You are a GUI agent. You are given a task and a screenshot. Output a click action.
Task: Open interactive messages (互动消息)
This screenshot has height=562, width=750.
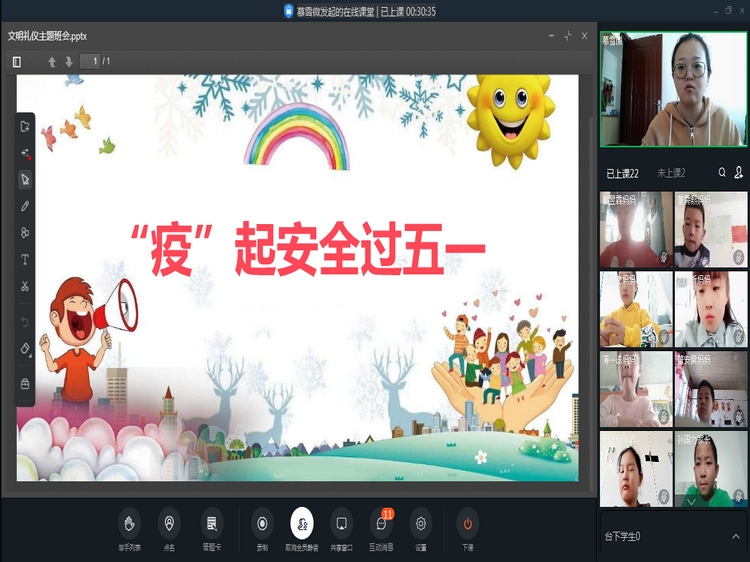tap(381, 523)
